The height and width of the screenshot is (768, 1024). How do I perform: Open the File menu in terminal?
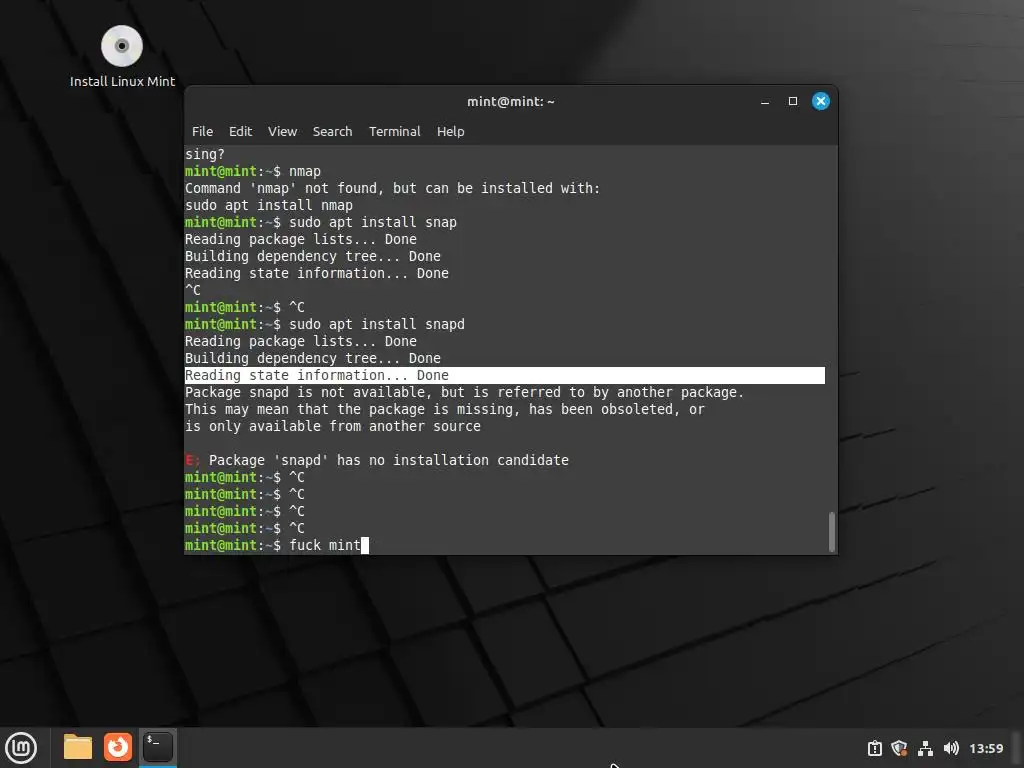tap(202, 131)
